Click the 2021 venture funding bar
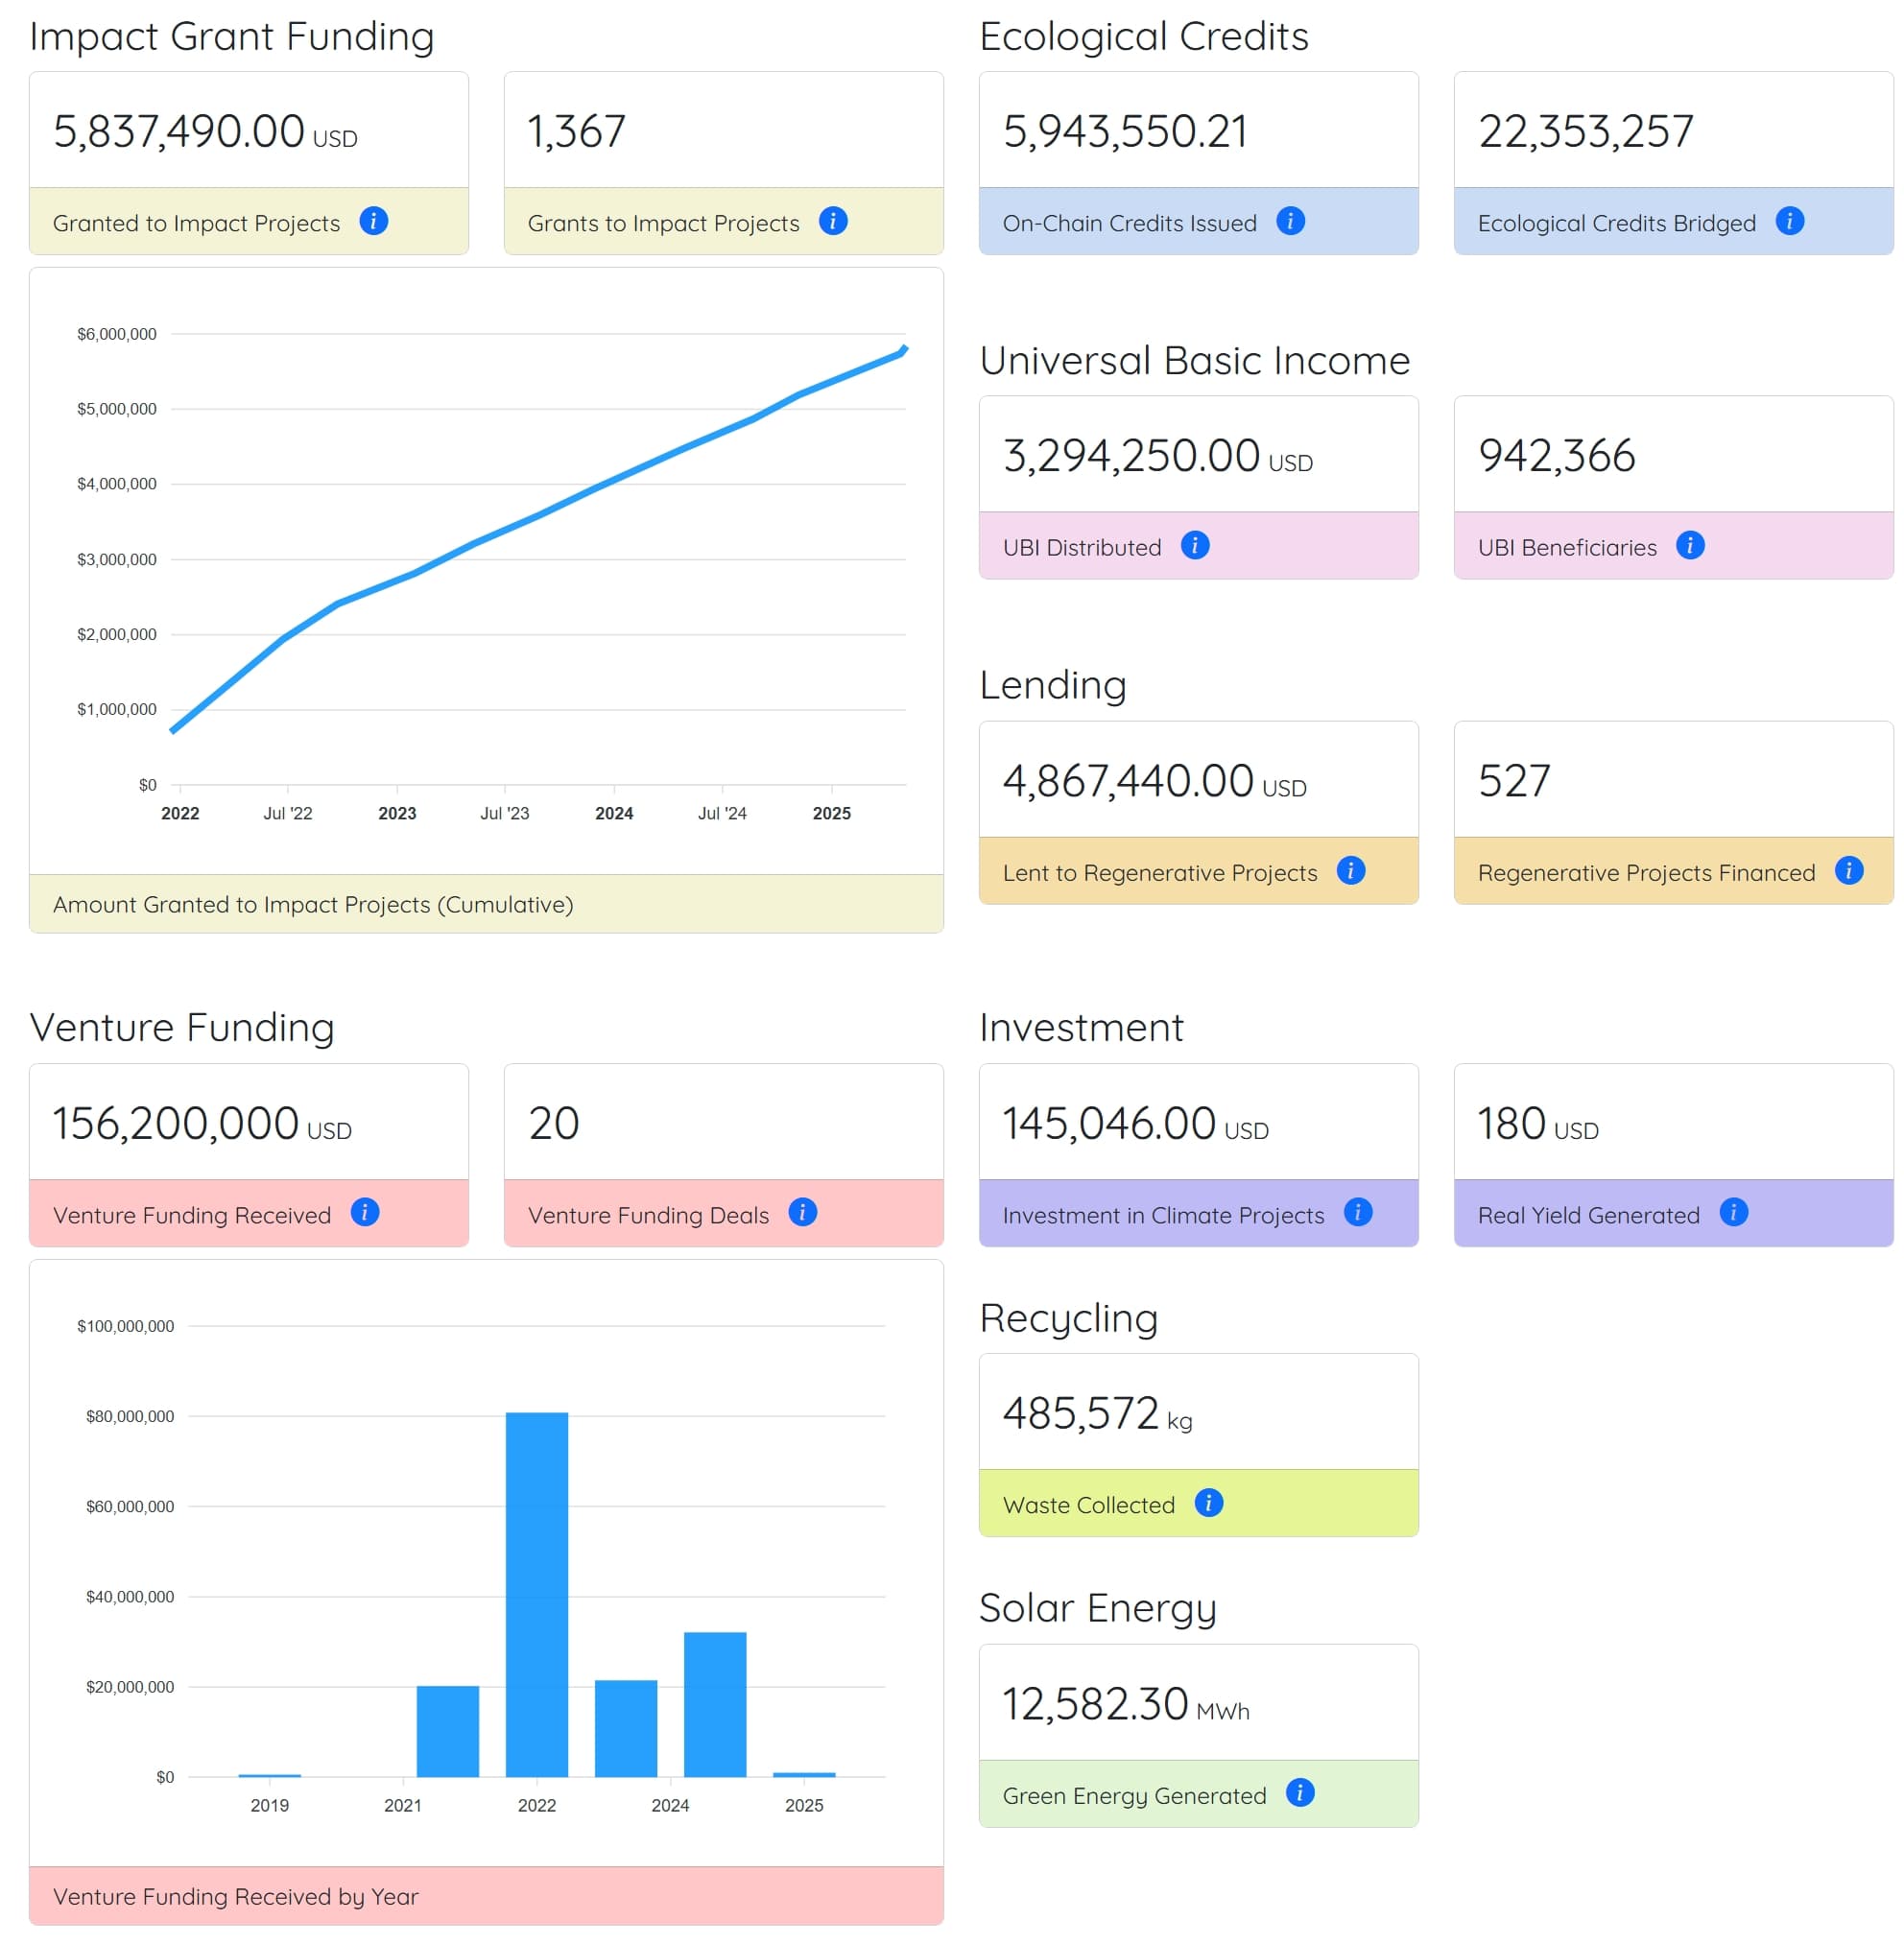Screen dimensions: 1904x1944 (x=448, y=1731)
